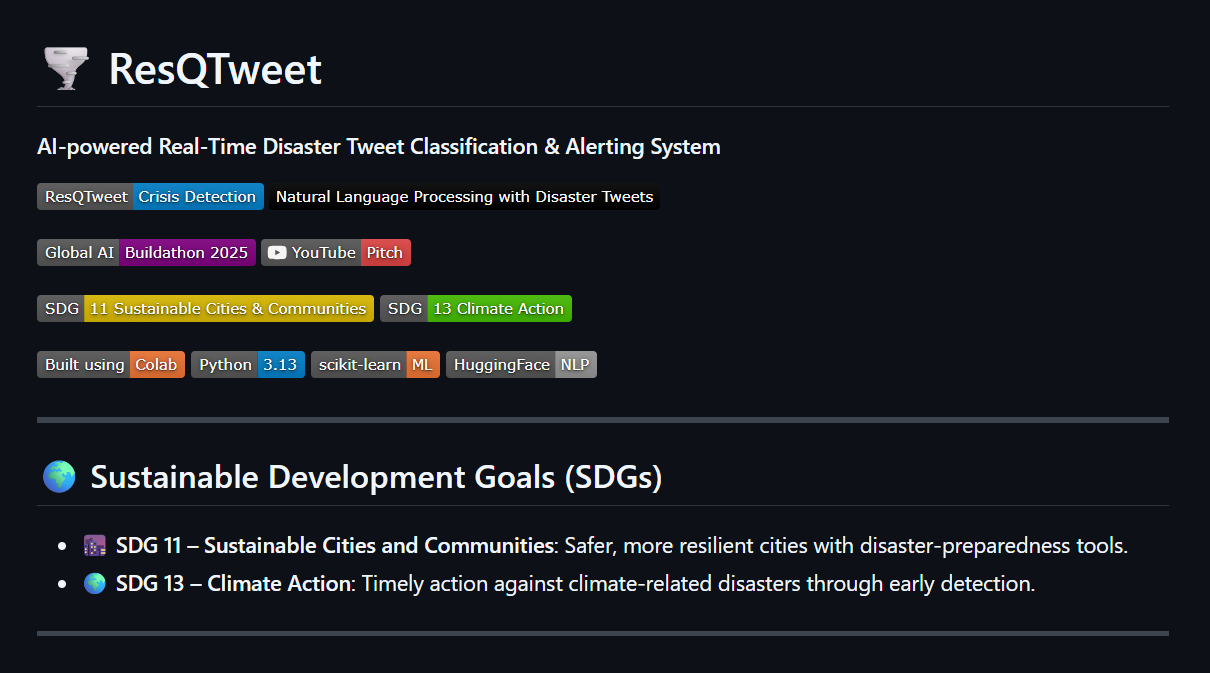Open the ResQTweet Crisis Detection badge
Screen dimensions: 1210x673
click(151, 197)
